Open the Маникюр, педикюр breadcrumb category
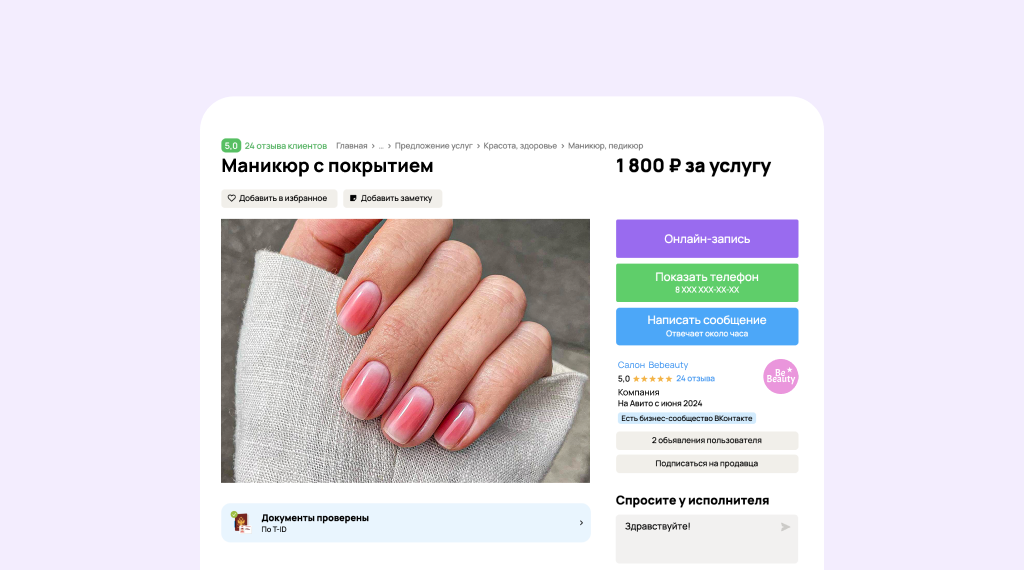Viewport: 1024px width, 570px height. click(605, 146)
